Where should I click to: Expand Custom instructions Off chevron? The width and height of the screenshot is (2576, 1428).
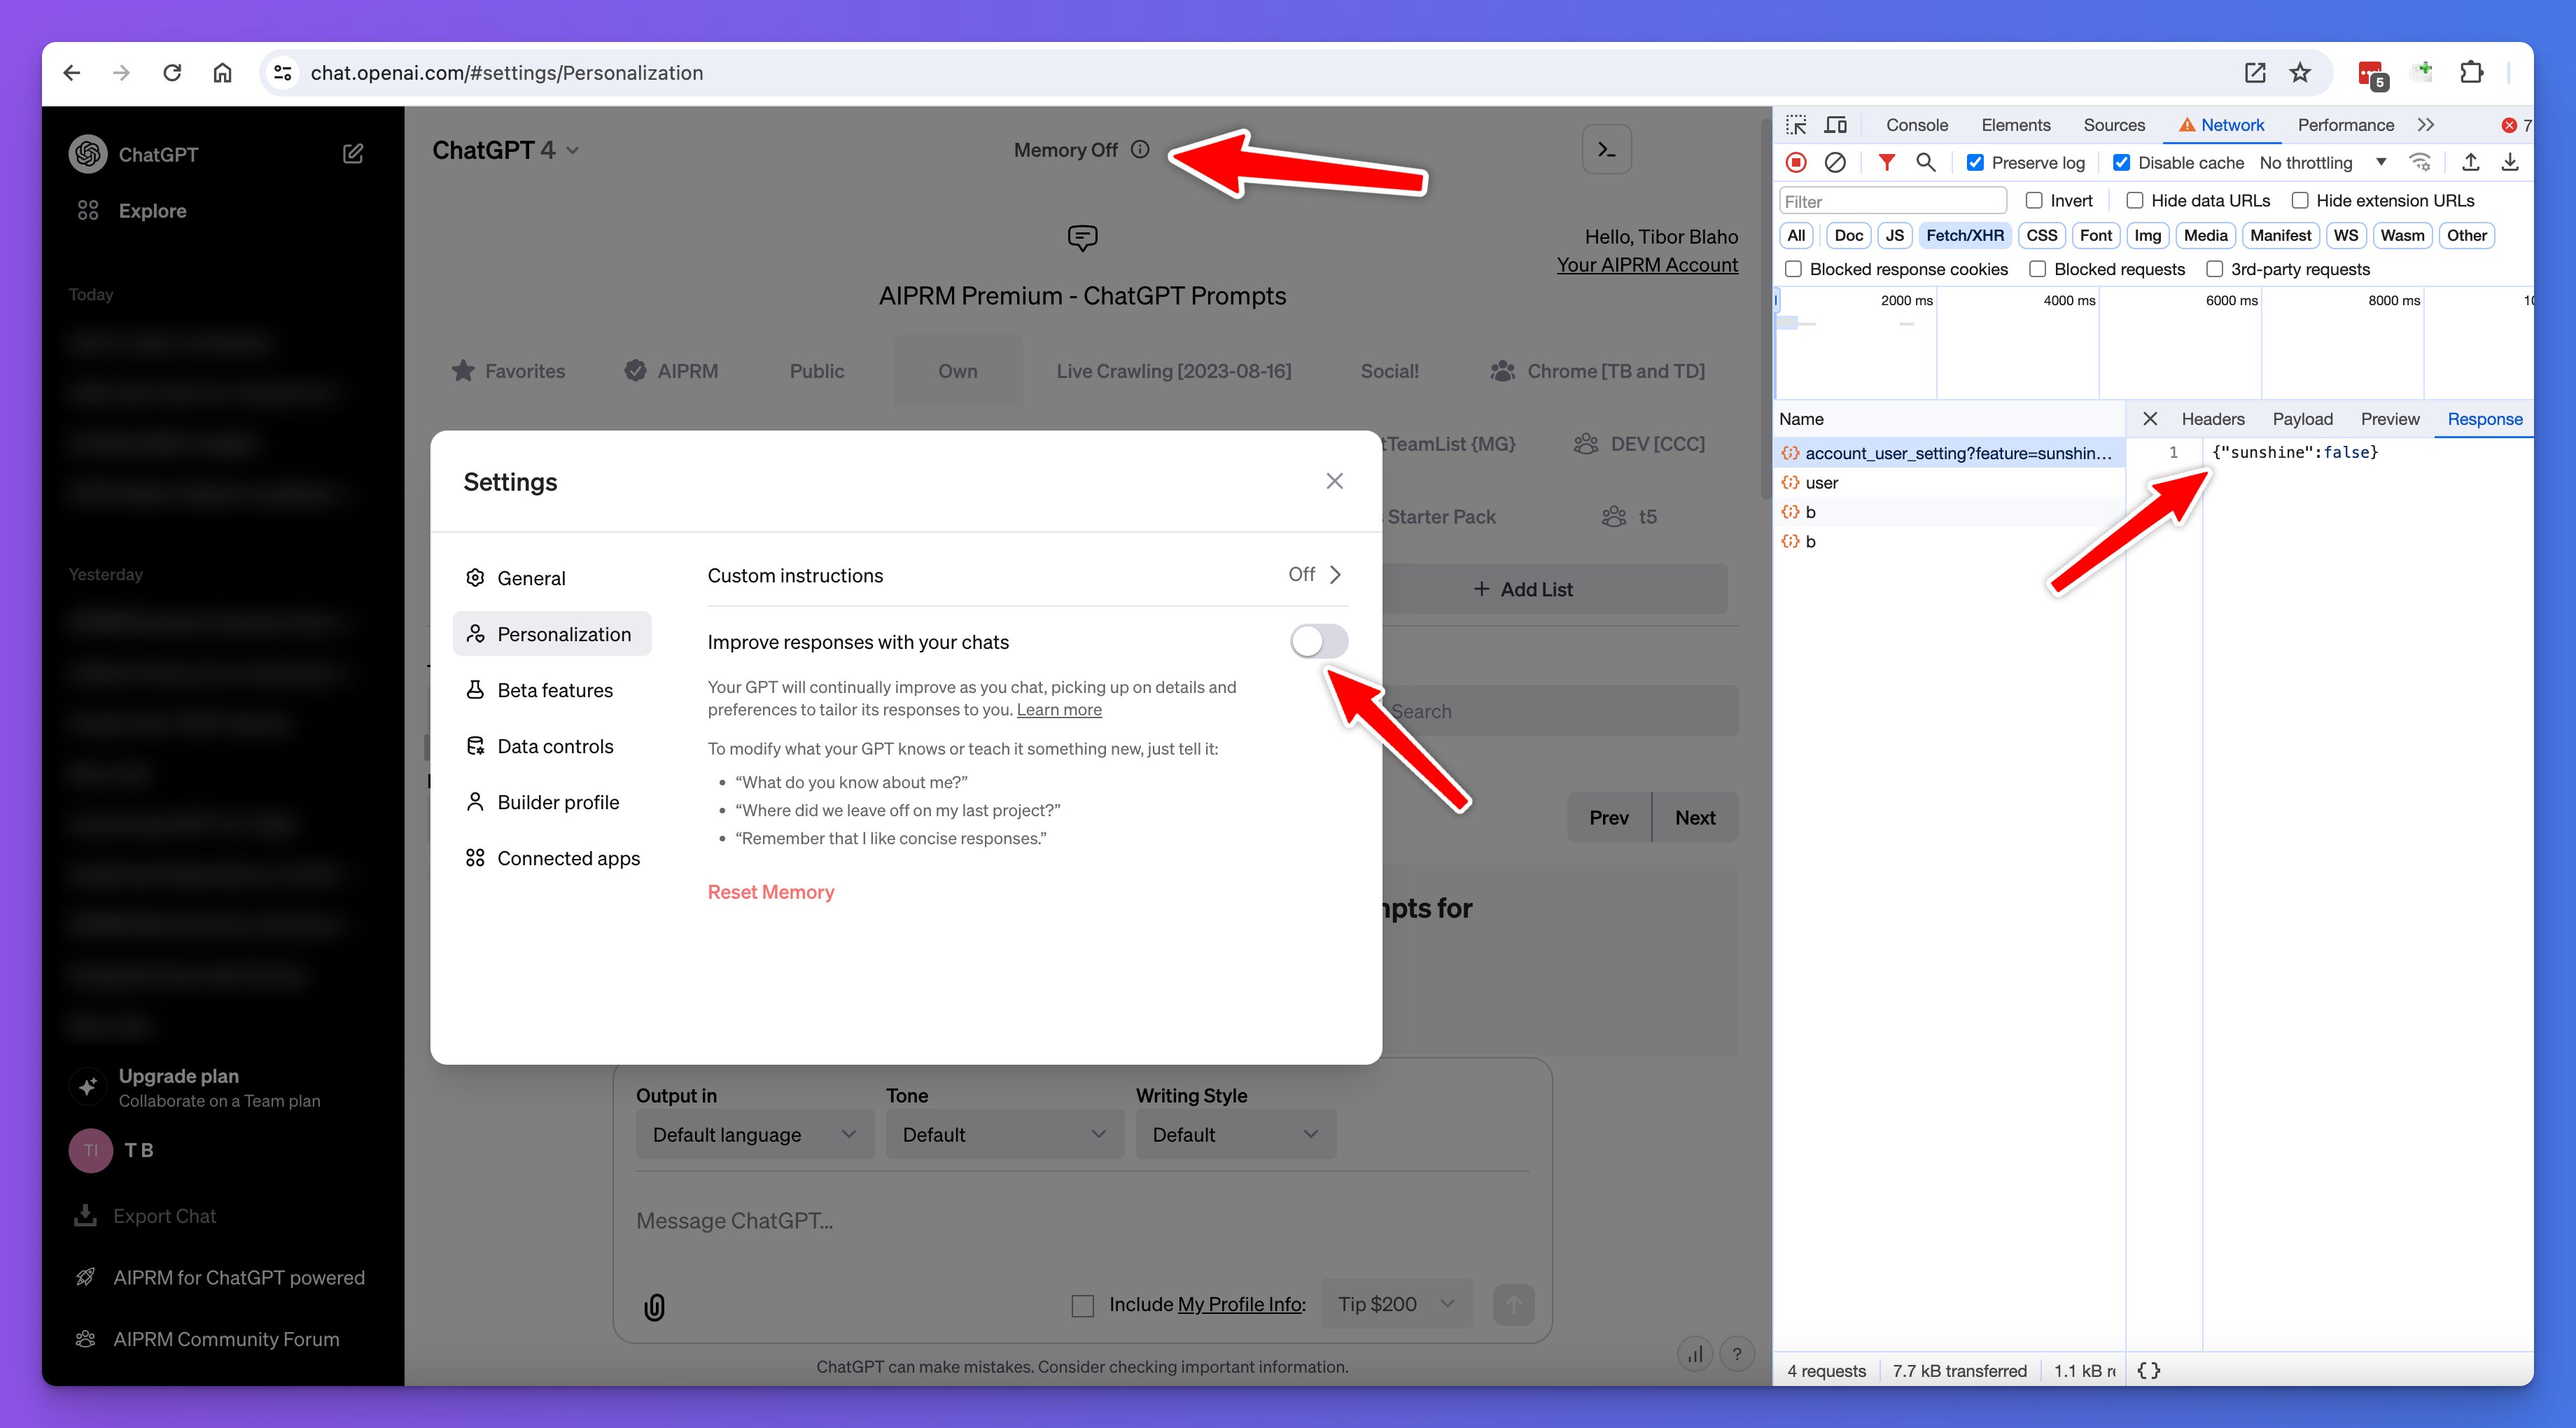coord(1334,574)
